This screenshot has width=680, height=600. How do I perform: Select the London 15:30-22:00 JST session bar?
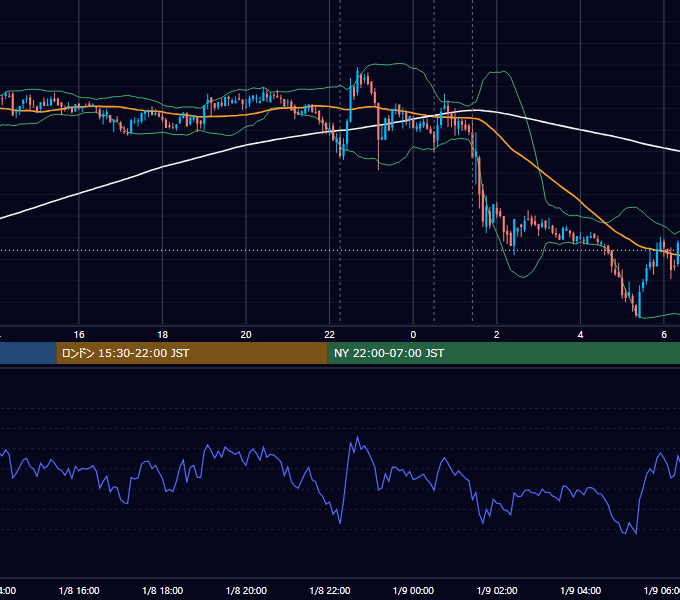click(x=192, y=353)
